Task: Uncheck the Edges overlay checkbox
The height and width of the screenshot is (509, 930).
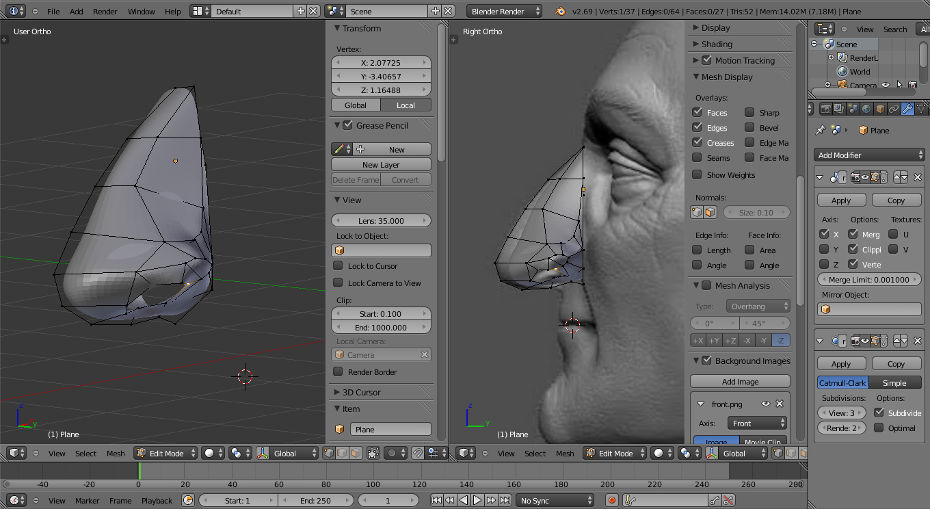Action: pos(698,128)
